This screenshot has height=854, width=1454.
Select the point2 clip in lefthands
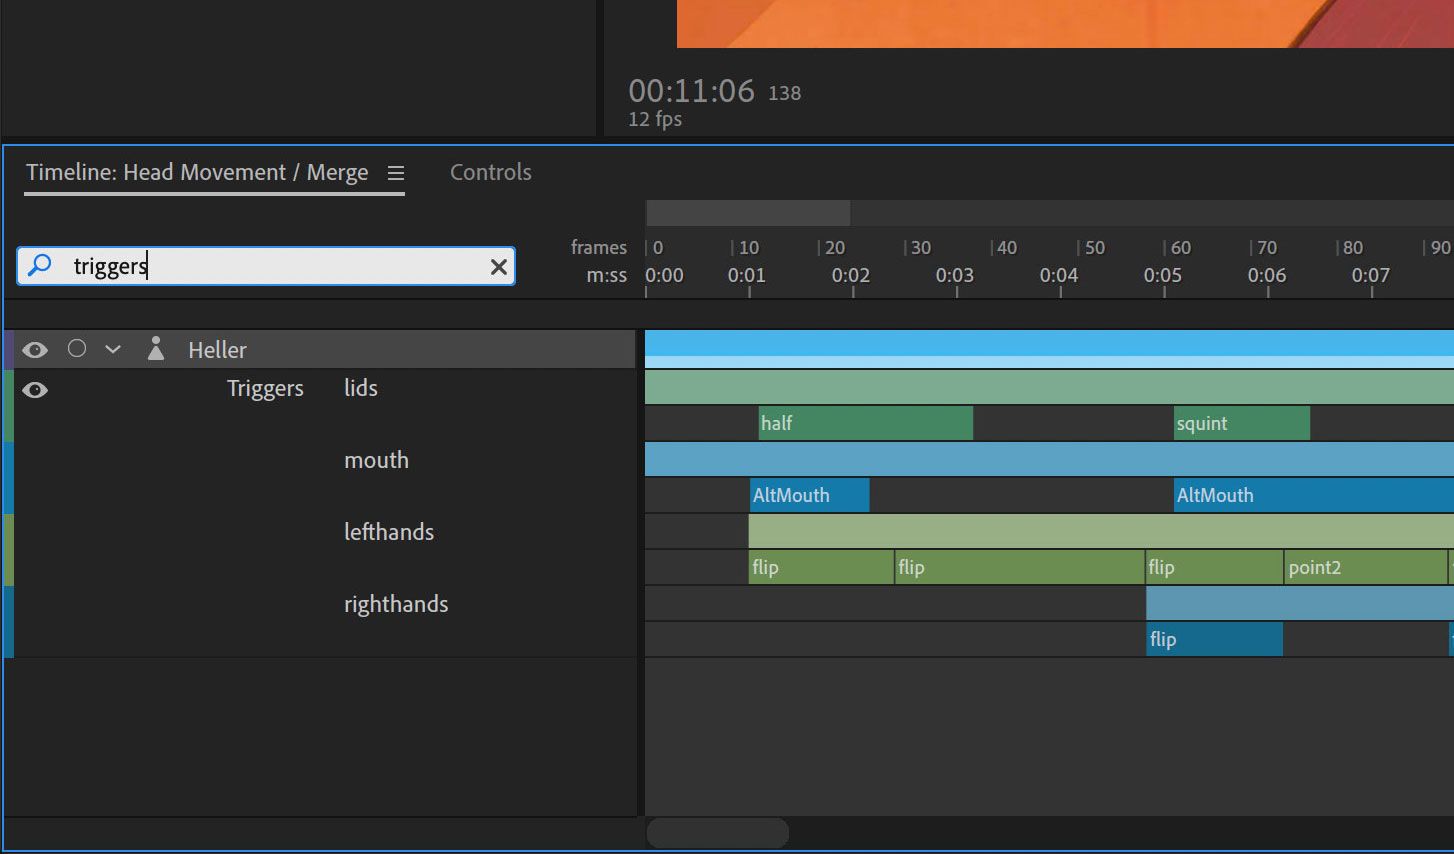1364,567
